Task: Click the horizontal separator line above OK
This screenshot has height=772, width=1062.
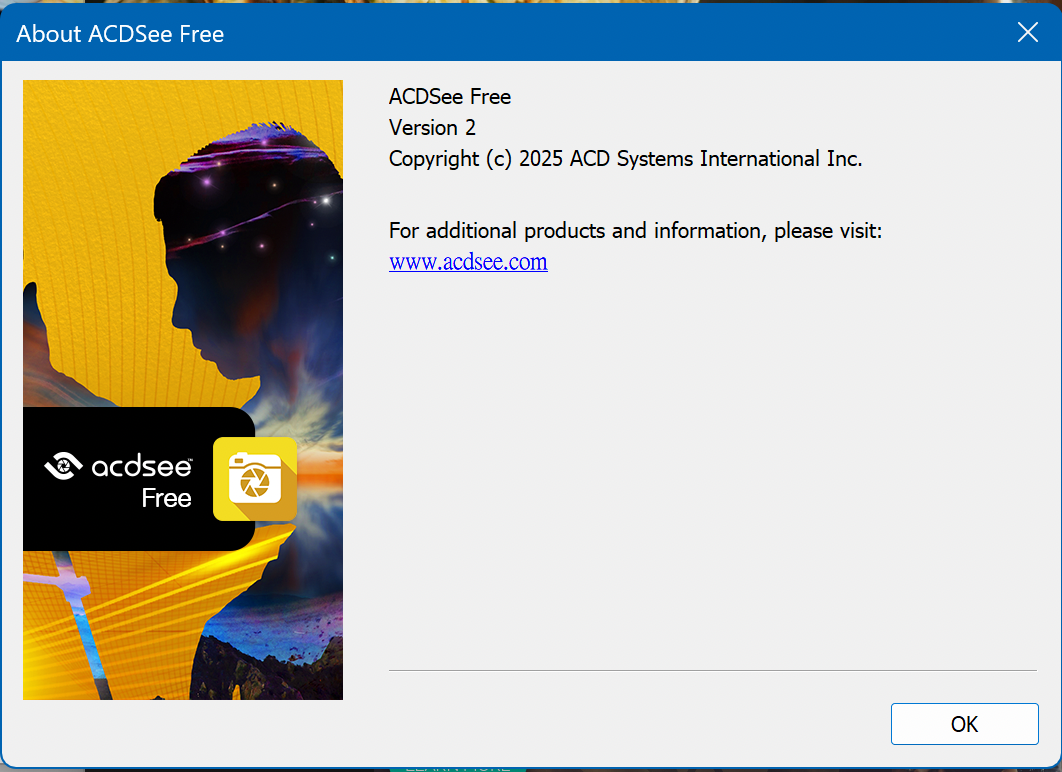Action: tap(712, 670)
